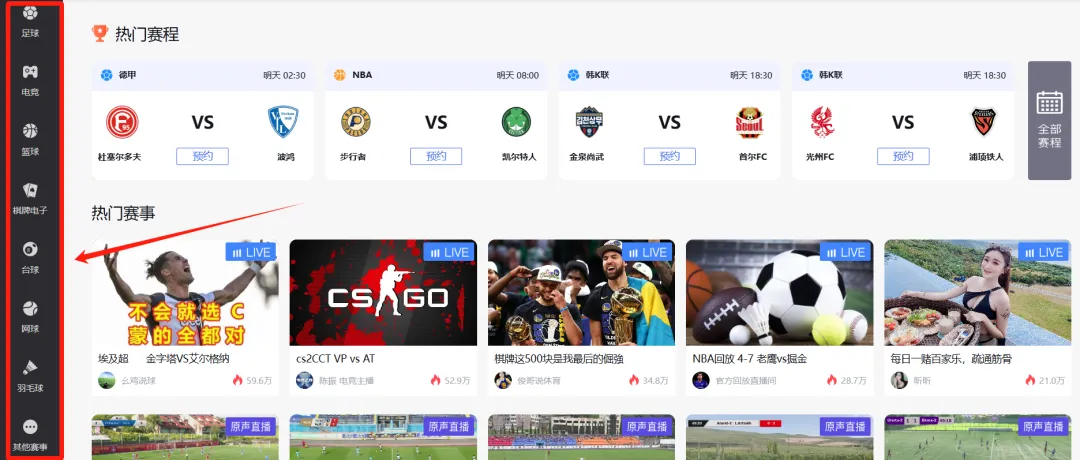The image size is (1080, 460).
Task: Select the 羽毛球 badminton shuttlecock icon
Action: 30,367
